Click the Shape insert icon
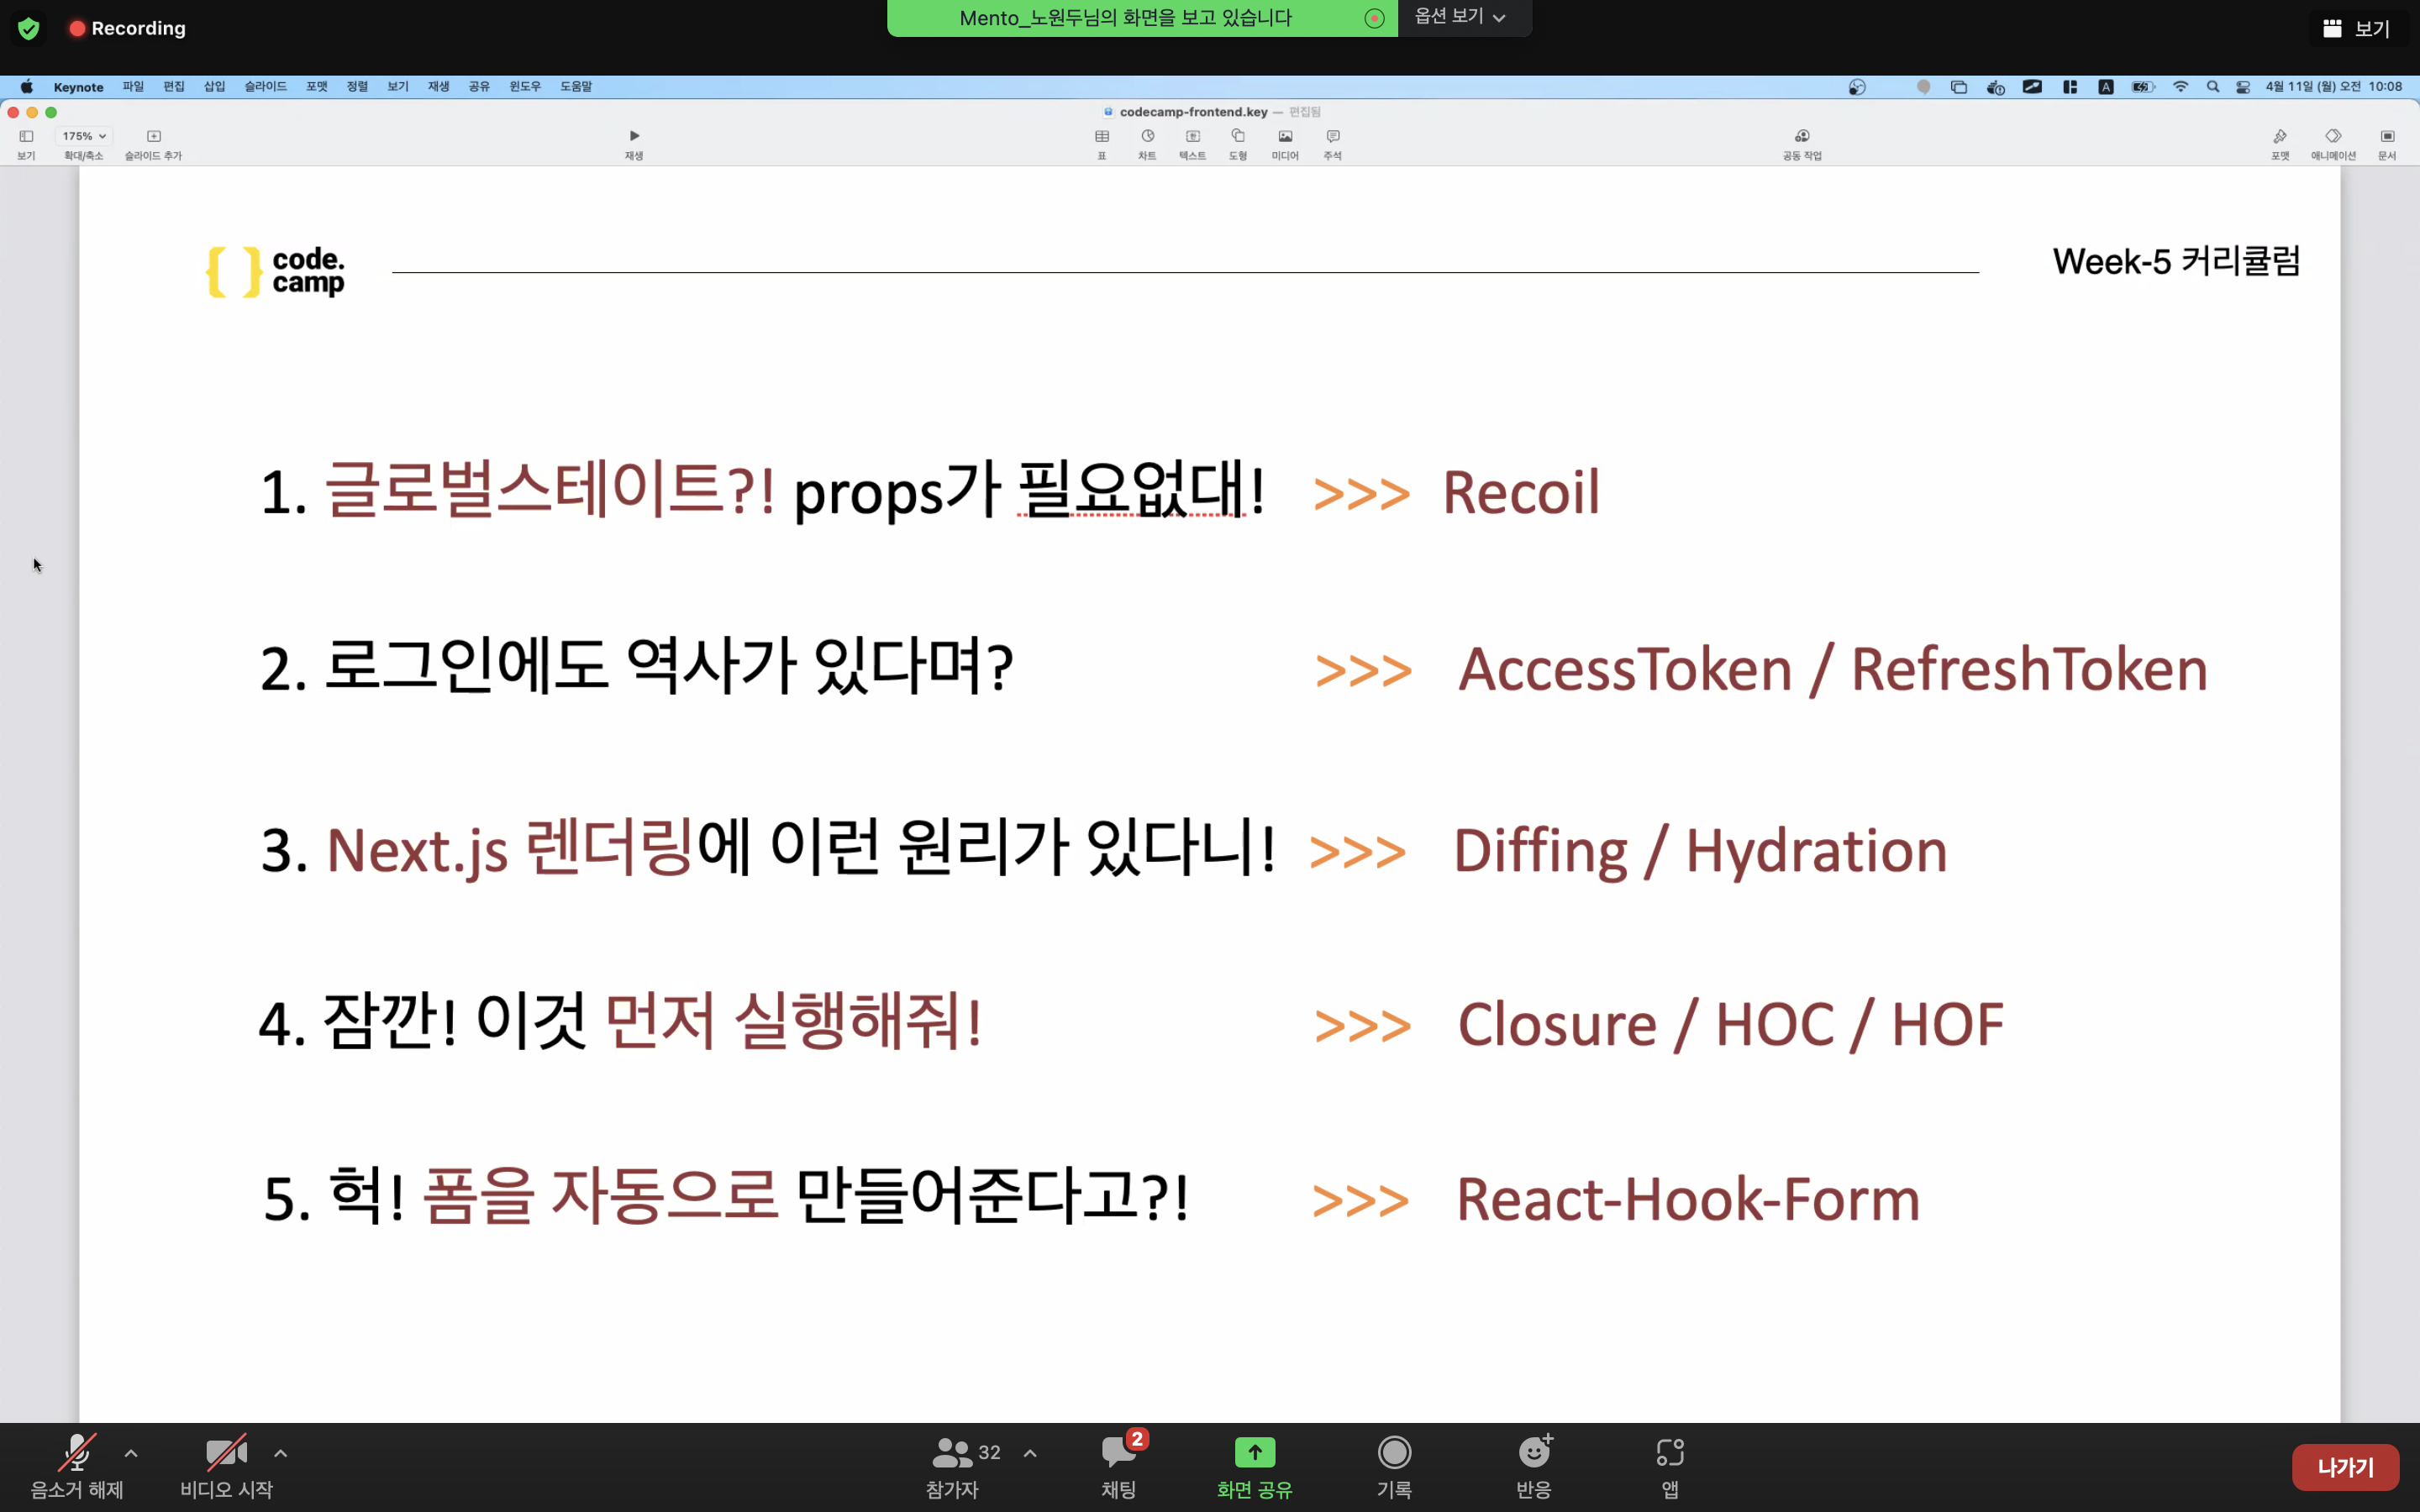 click(x=1238, y=137)
